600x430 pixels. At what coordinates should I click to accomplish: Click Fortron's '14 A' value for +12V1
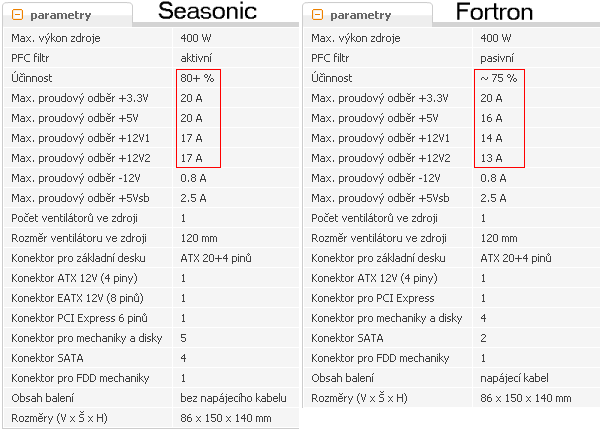click(491, 137)
